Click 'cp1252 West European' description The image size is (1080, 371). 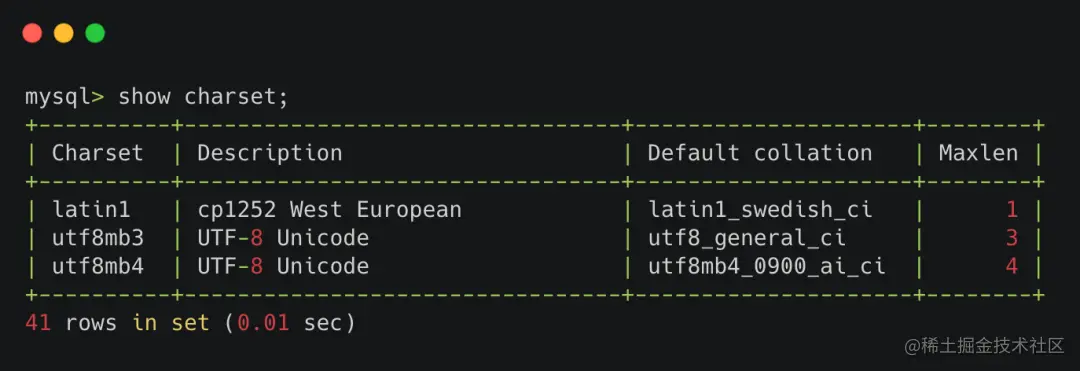[329, 210]
